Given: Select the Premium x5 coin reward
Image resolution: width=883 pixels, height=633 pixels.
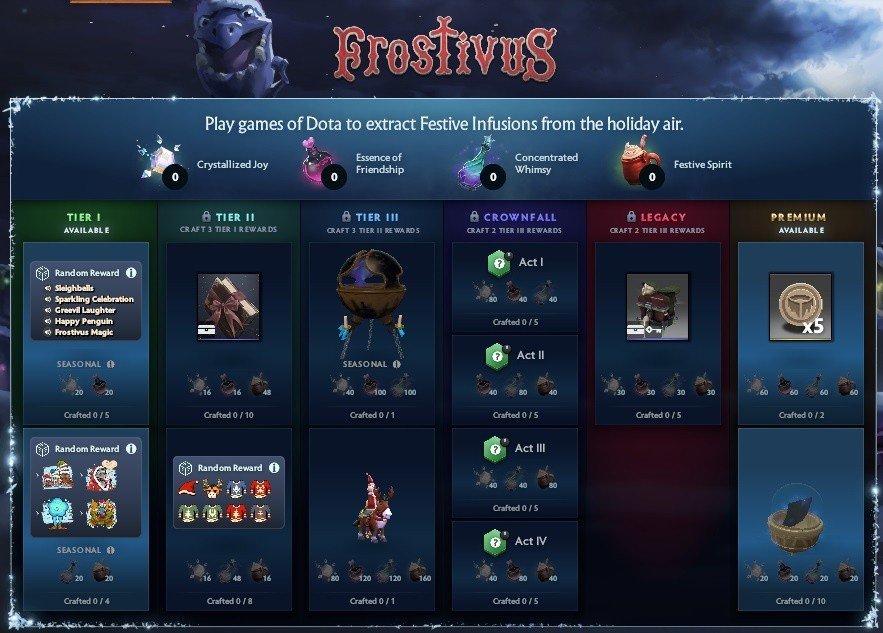Looking at the screenshot, I should (800, 307).
